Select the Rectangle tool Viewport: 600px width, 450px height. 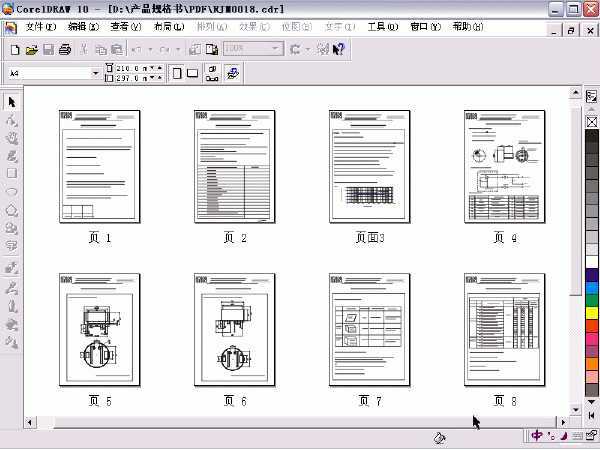click(x=11, y=173)
